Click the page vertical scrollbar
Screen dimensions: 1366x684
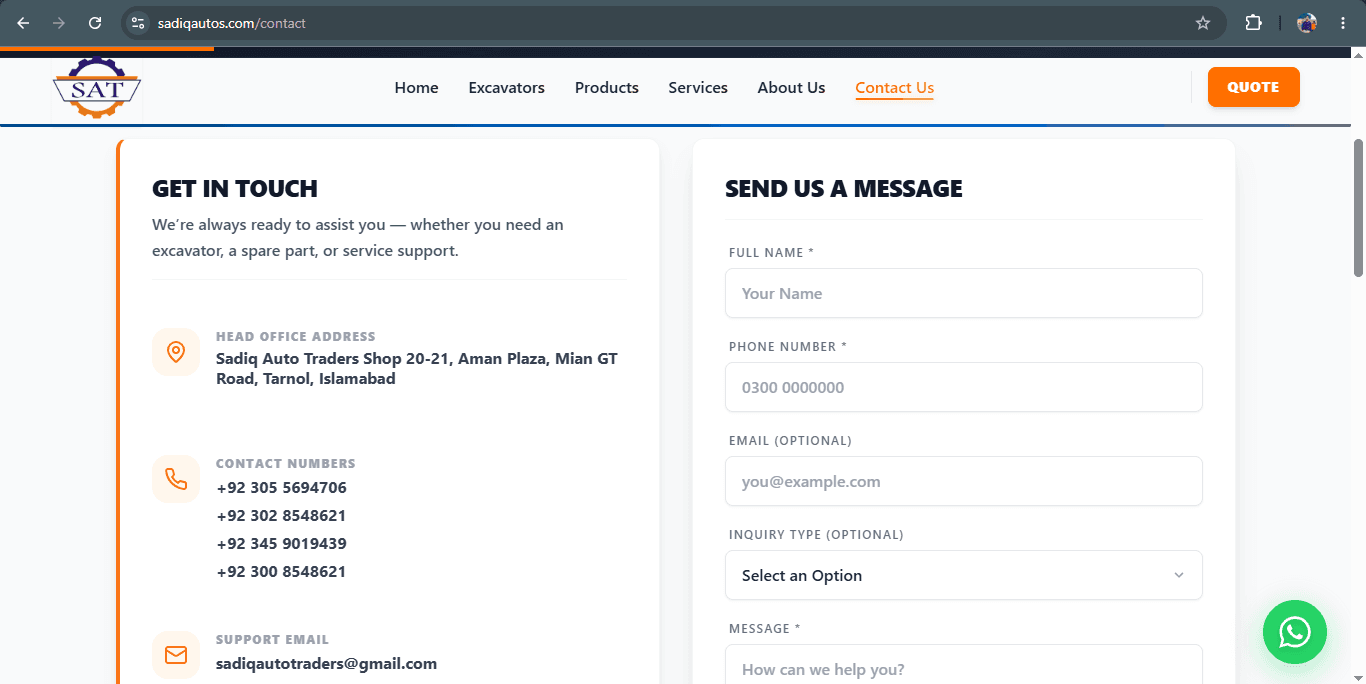(x=1359, y=207)
